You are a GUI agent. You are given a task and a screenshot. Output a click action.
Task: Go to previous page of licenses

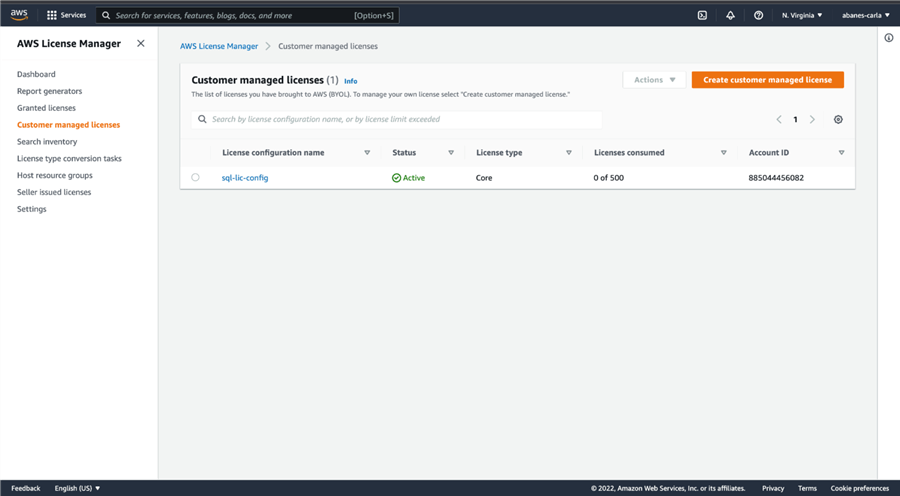[779, 119]
